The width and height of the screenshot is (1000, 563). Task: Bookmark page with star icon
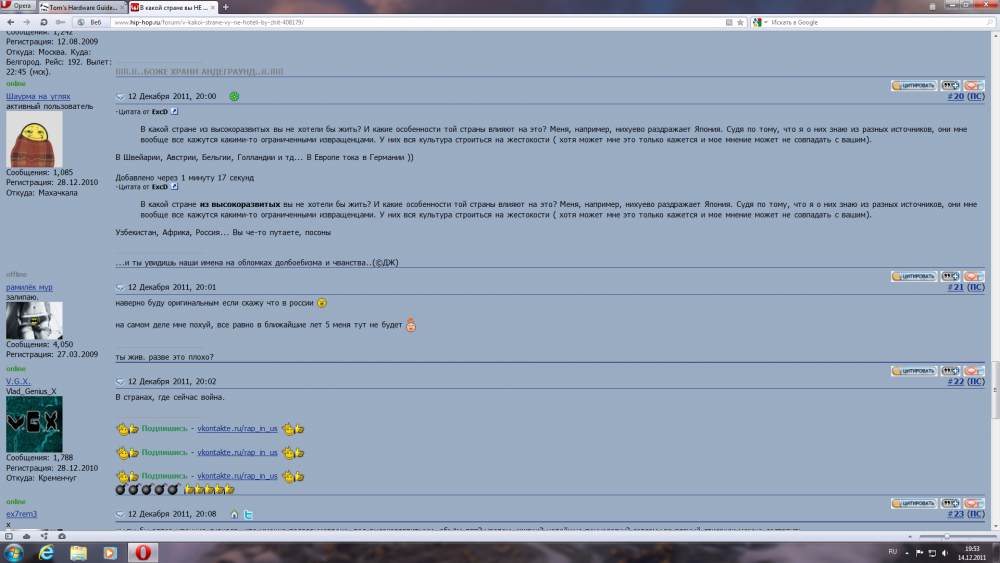click(740, 22)
